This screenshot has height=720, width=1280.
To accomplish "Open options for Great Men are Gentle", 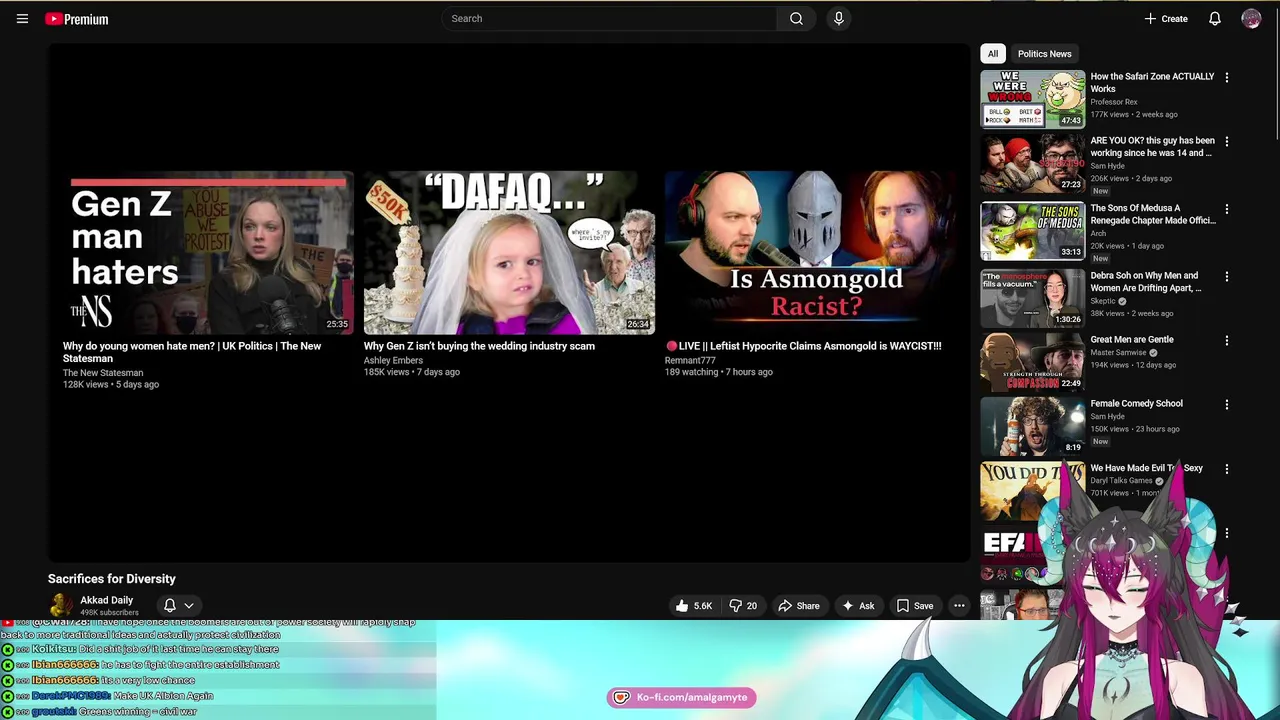I will (x=1227, y=340).
